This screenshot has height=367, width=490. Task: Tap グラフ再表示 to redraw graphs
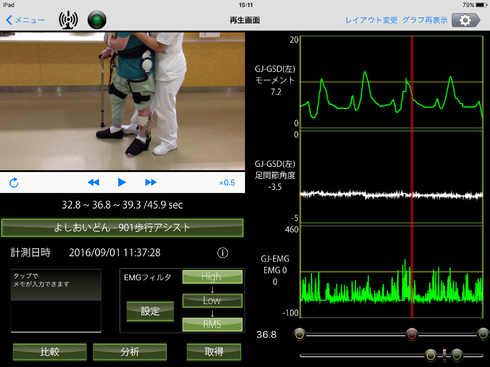point(425,20)
